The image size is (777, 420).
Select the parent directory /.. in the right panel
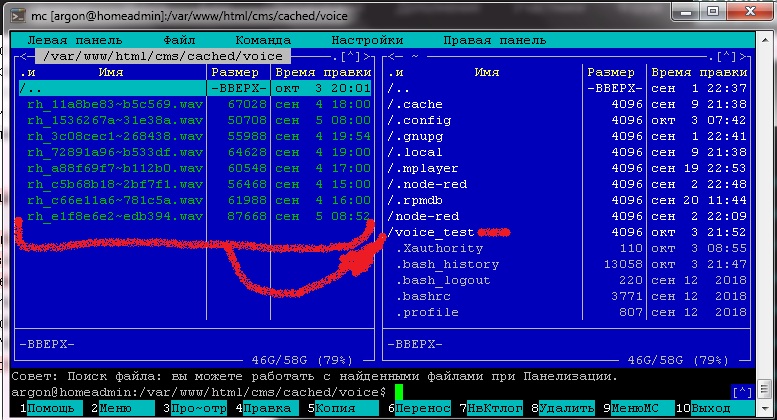(398, 88)
